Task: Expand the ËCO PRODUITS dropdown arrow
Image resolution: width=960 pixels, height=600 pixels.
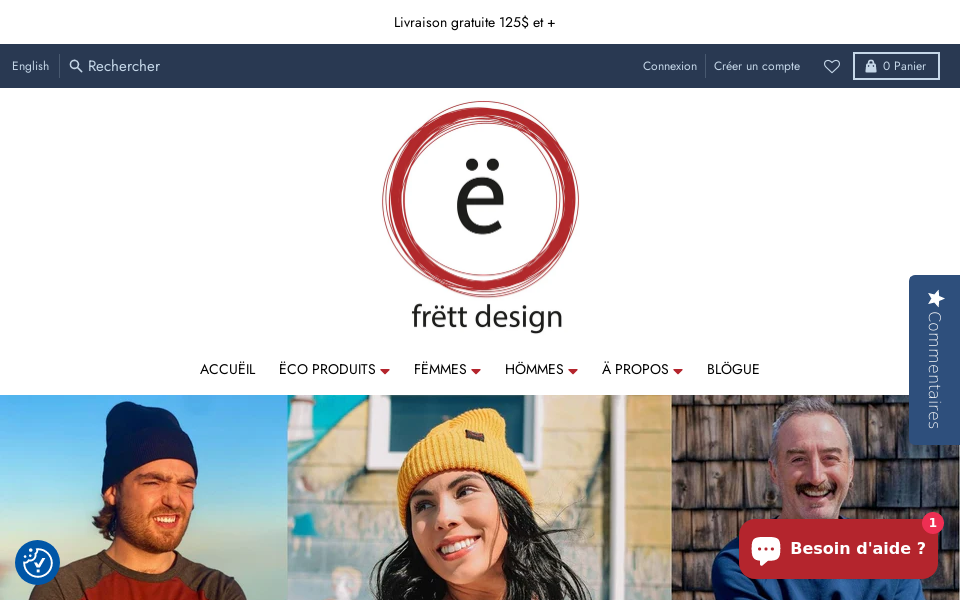Action: 385,371
